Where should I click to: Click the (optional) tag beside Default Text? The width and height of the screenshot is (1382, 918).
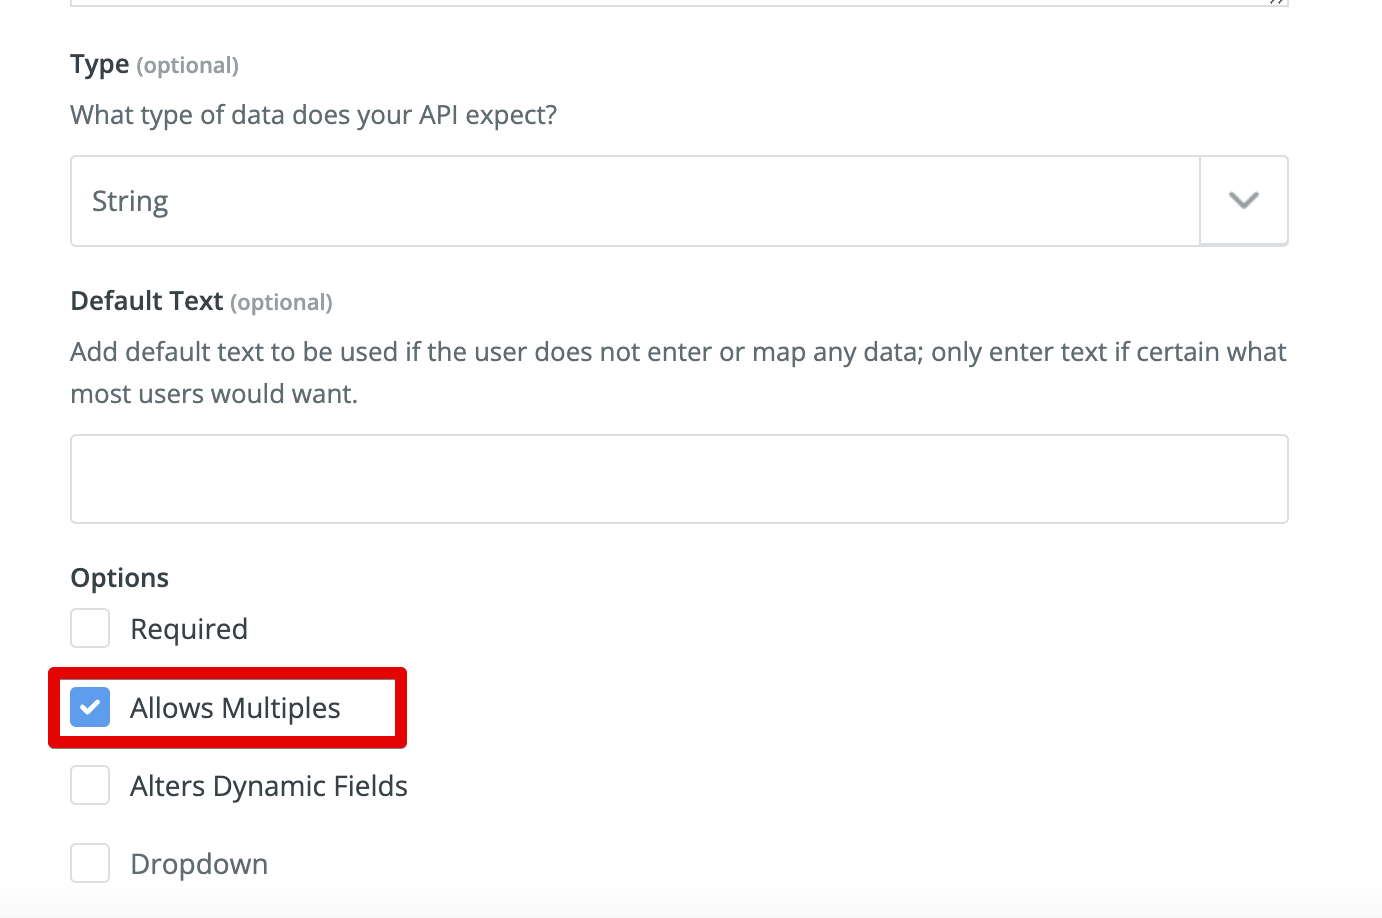pyautogui.click(x=281, y=303)
